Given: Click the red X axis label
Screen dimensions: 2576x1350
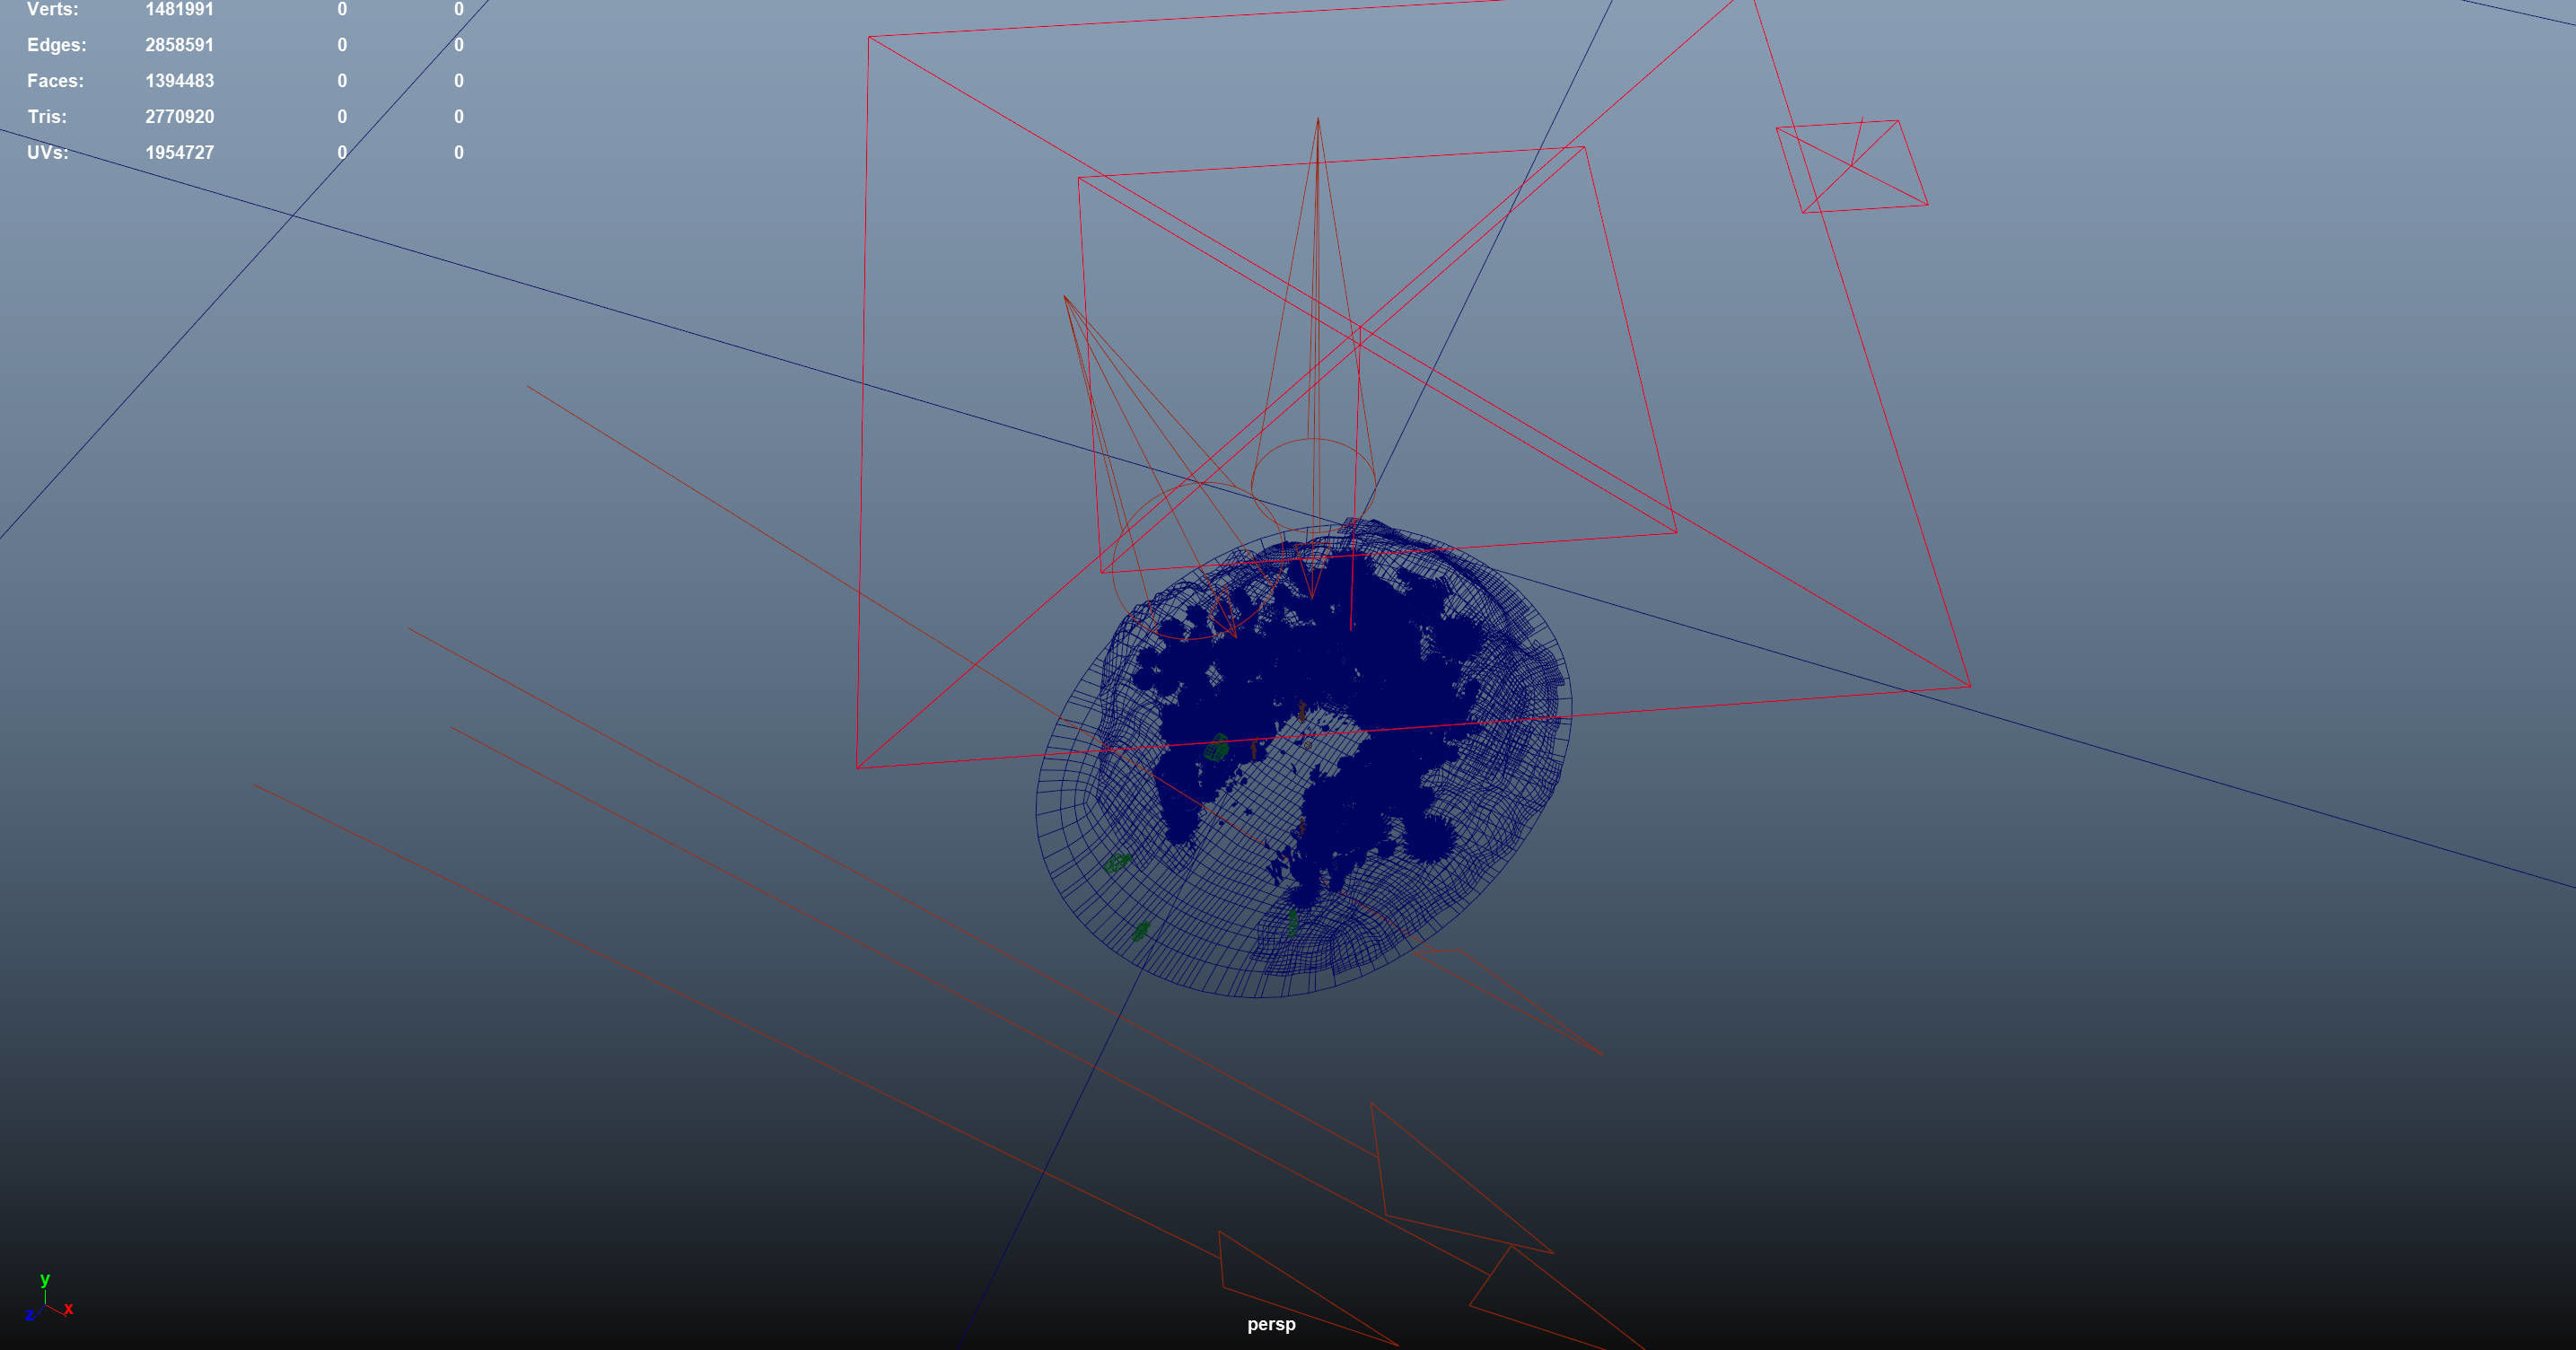Looking at the screenshot, I should coord(69,1309).
